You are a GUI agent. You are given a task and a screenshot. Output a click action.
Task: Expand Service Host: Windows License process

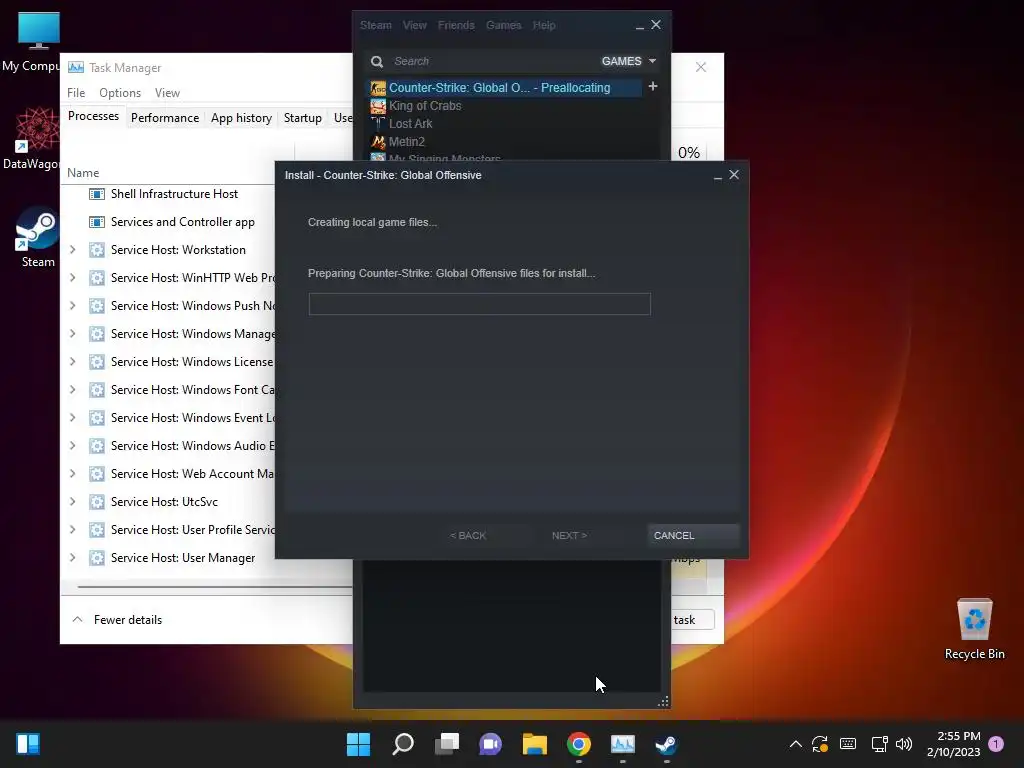click(x=73, y=362)
